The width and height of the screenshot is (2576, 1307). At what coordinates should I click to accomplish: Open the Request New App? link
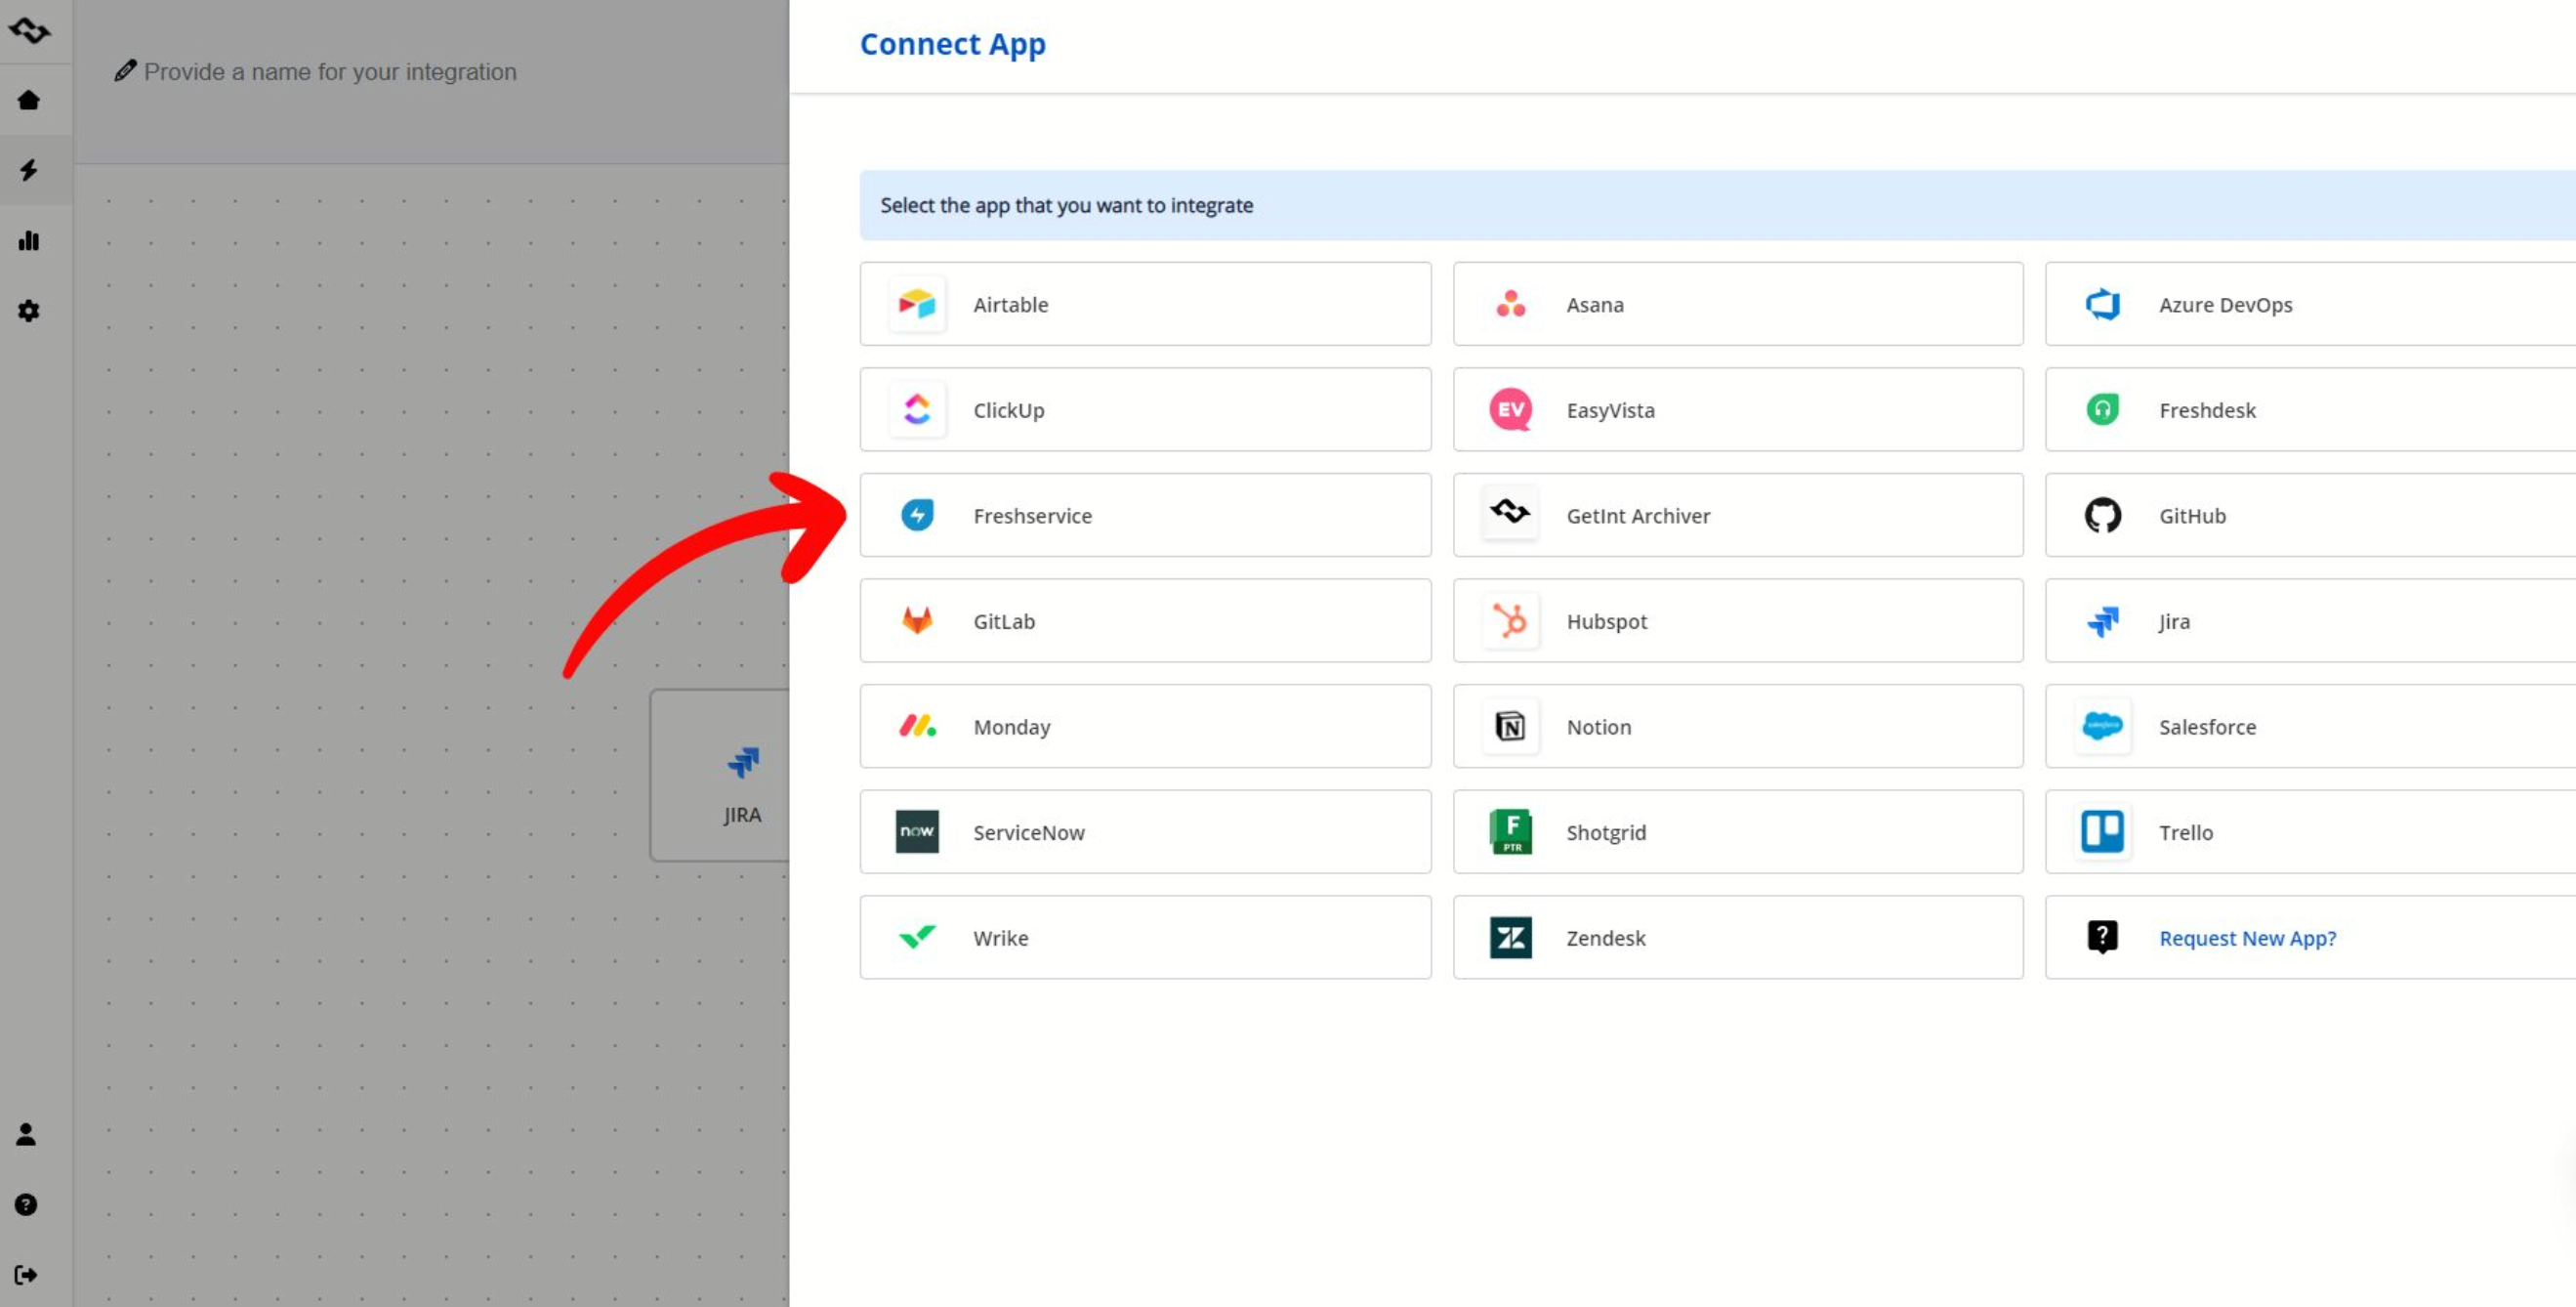point(2248,937)
